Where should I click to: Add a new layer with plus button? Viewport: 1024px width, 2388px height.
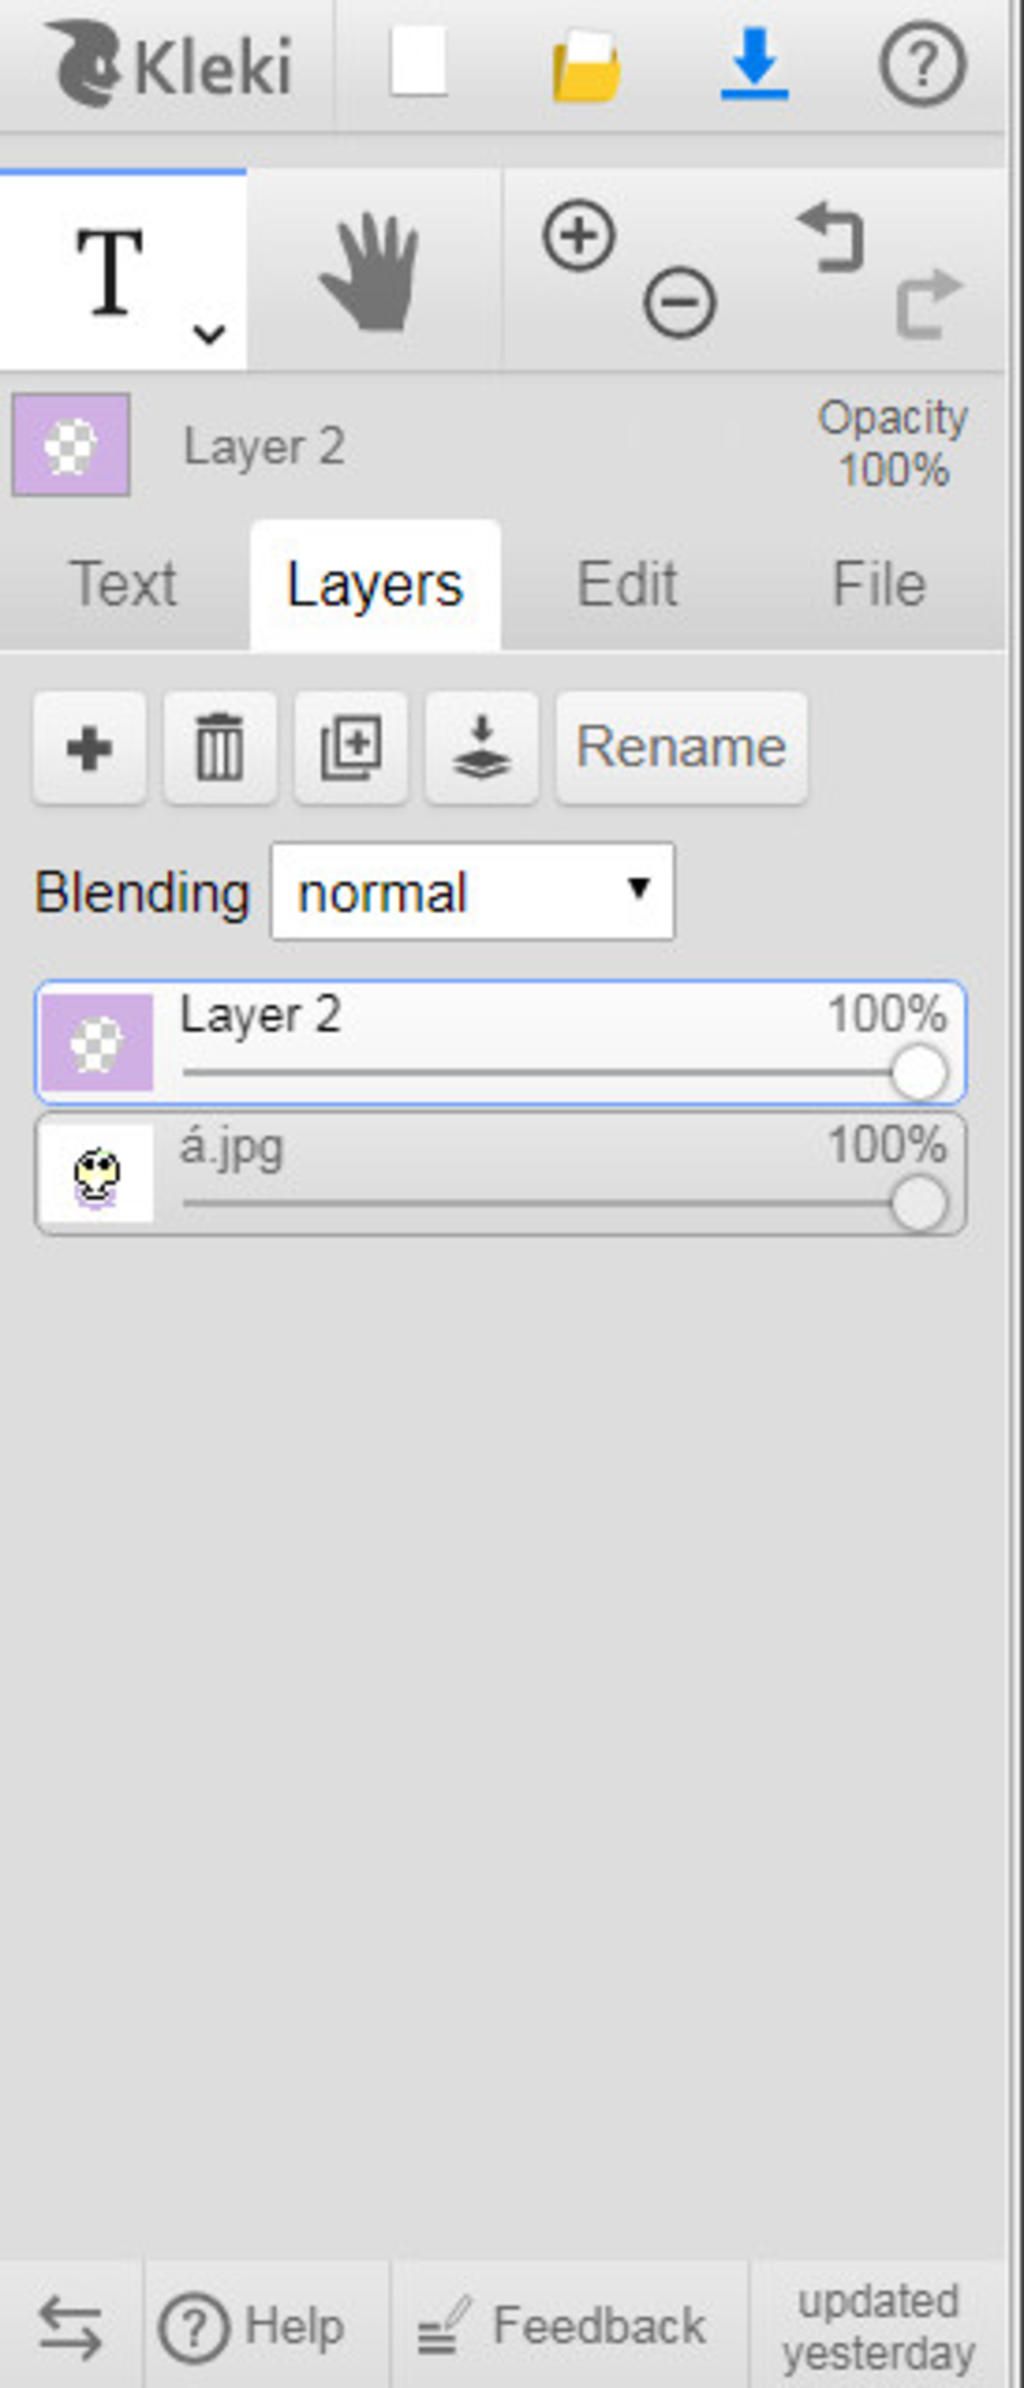(x=89, y=748)
